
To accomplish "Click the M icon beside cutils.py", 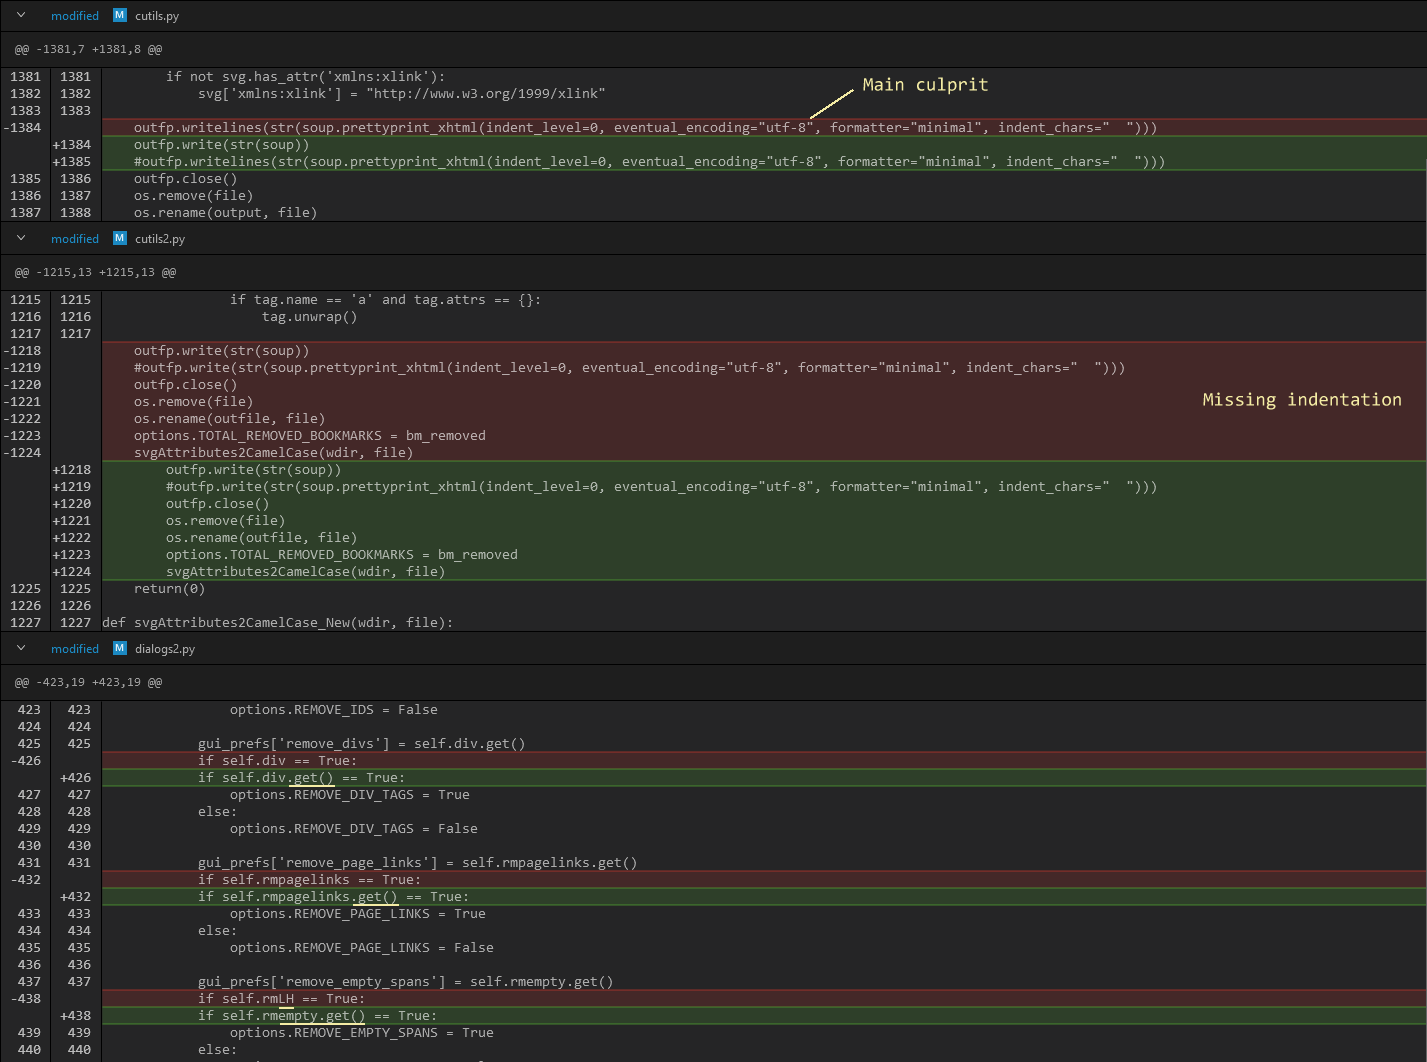I will pos(120,15).
